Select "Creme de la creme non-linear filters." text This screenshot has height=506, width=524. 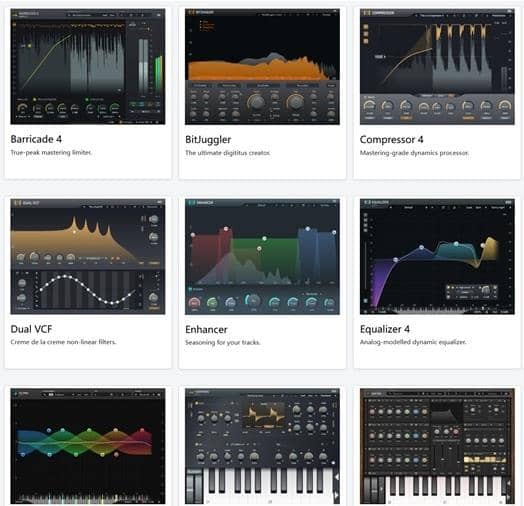(63, 342)
